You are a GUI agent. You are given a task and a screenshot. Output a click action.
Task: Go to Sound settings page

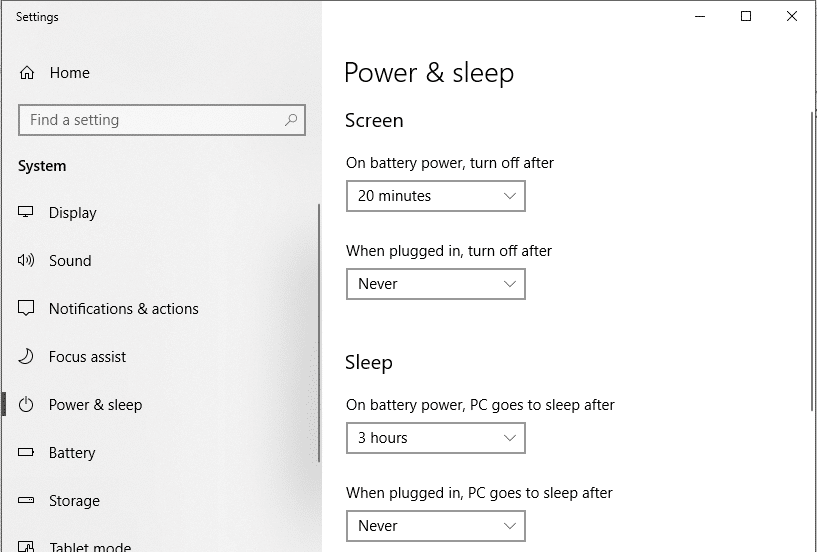[70, 261]
